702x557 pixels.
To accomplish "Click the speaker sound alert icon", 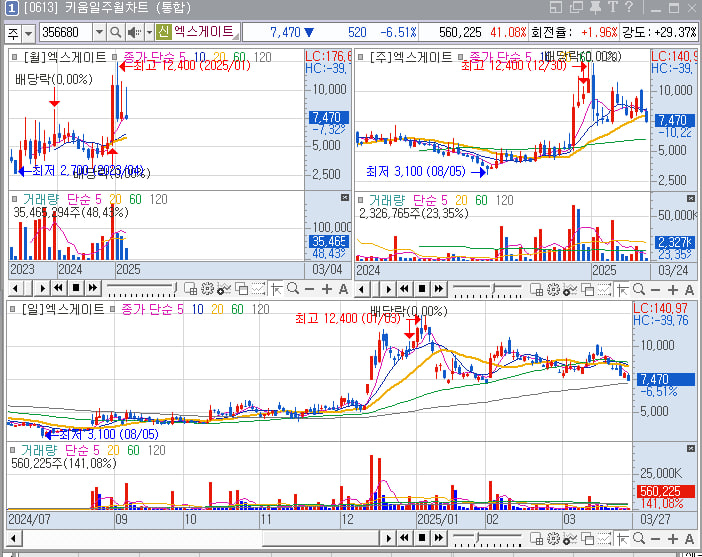I will pos(134,32).
